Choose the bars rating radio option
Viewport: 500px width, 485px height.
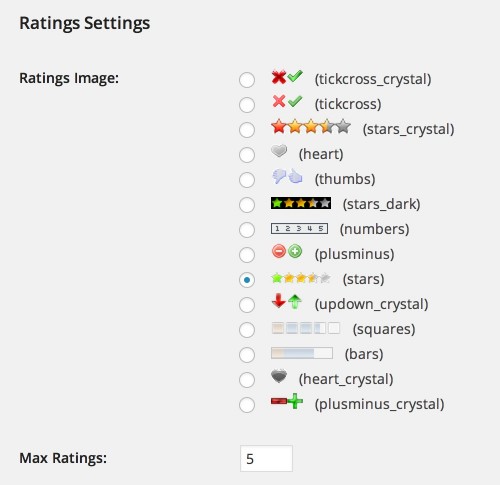coord(247,355)
